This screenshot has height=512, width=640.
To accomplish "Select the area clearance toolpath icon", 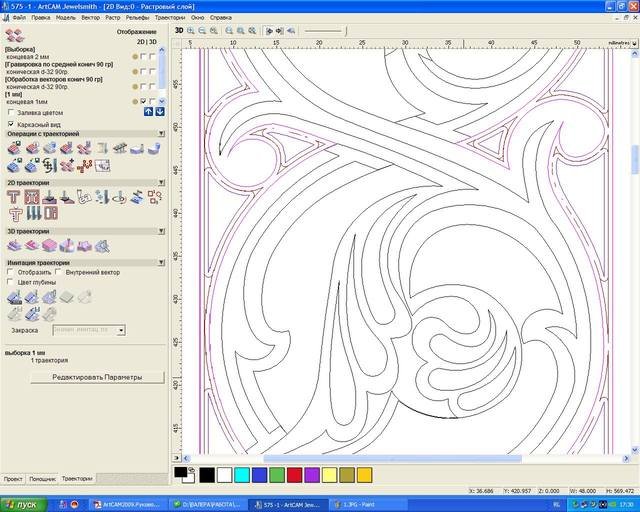I will tap(30, 197).
